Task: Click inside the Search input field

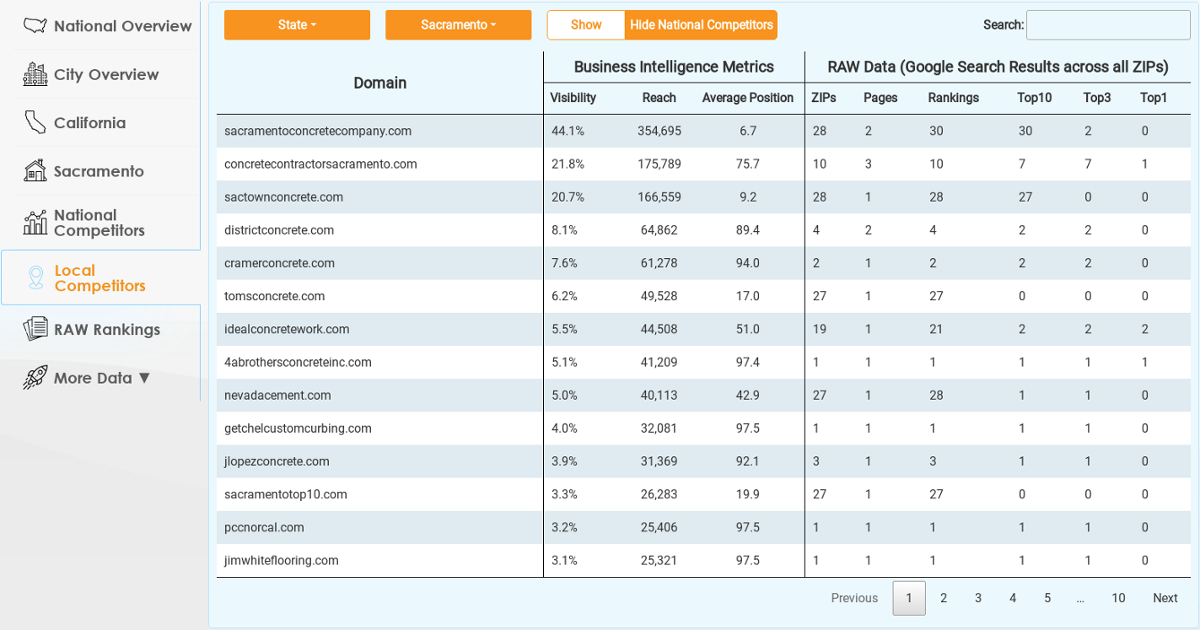Action: (1107, 25)
